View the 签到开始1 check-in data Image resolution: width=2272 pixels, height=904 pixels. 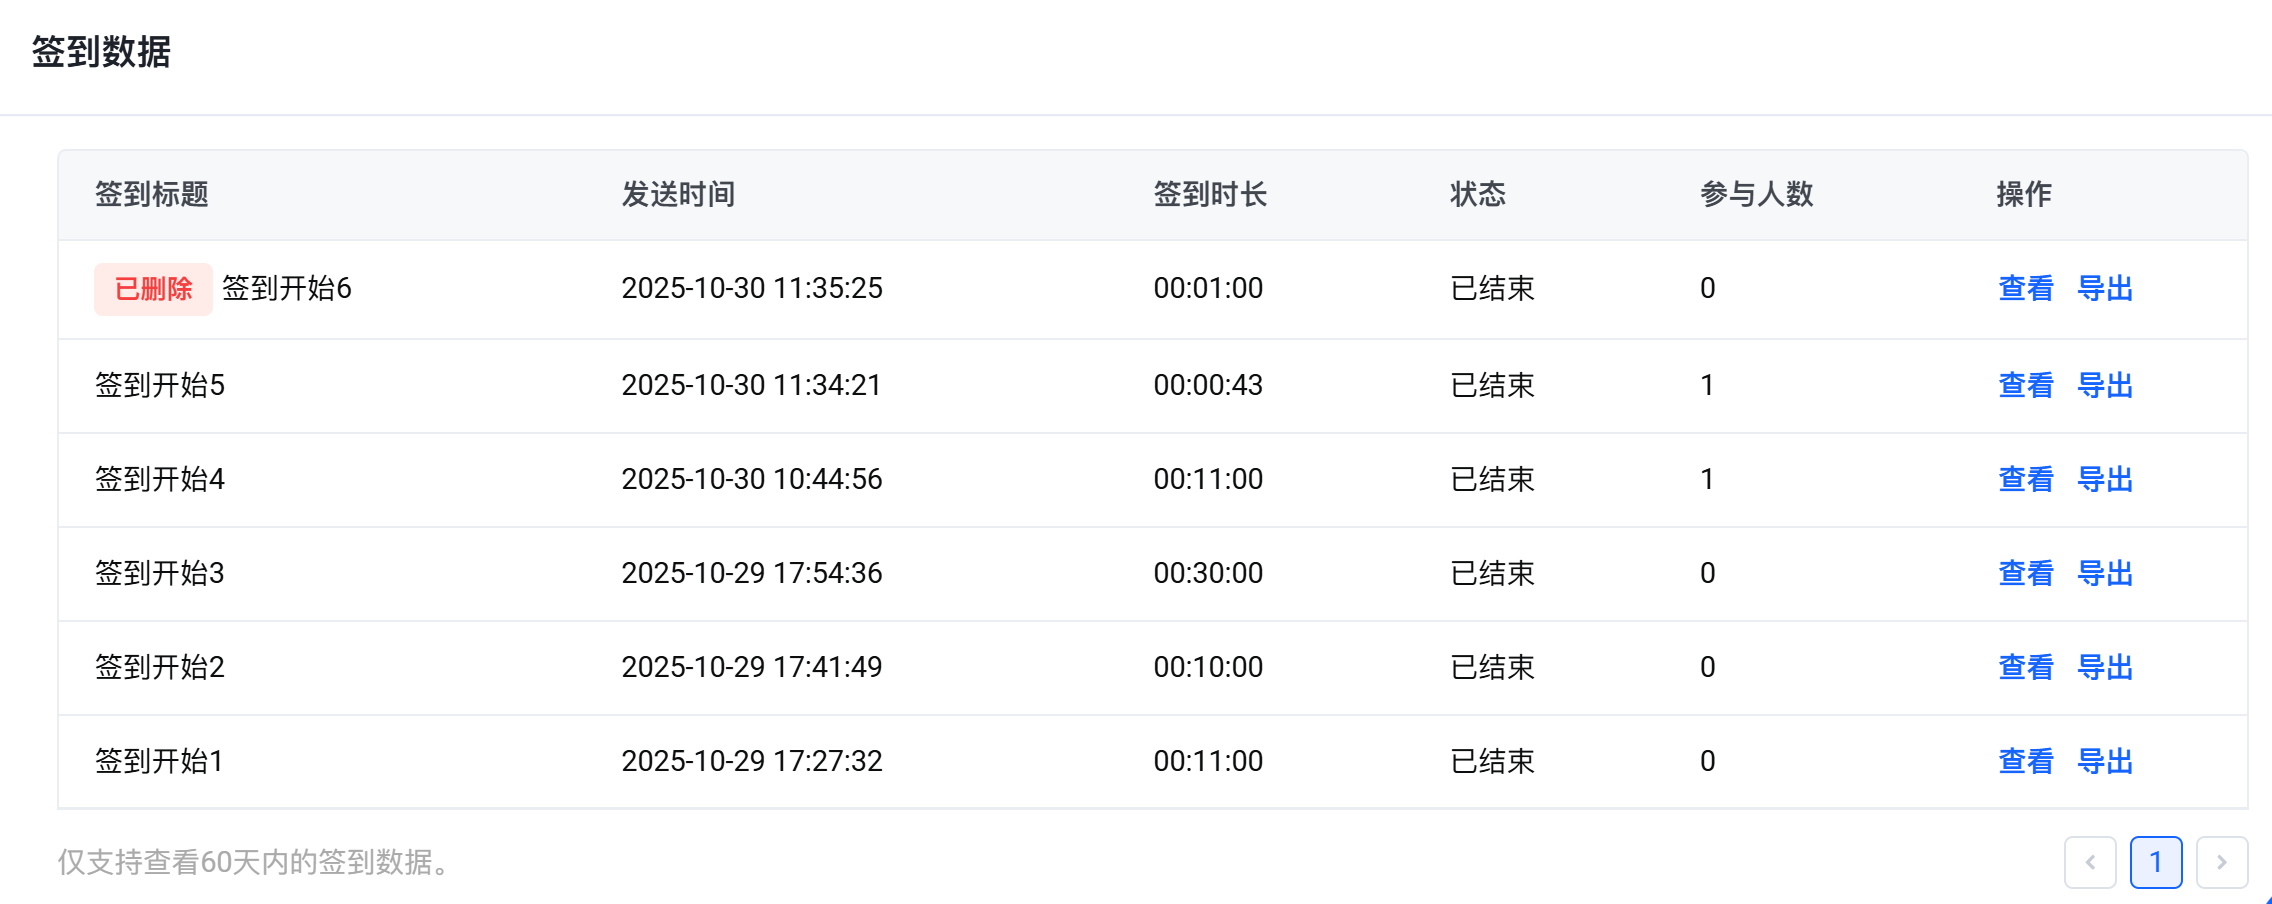pos(2025,761)
